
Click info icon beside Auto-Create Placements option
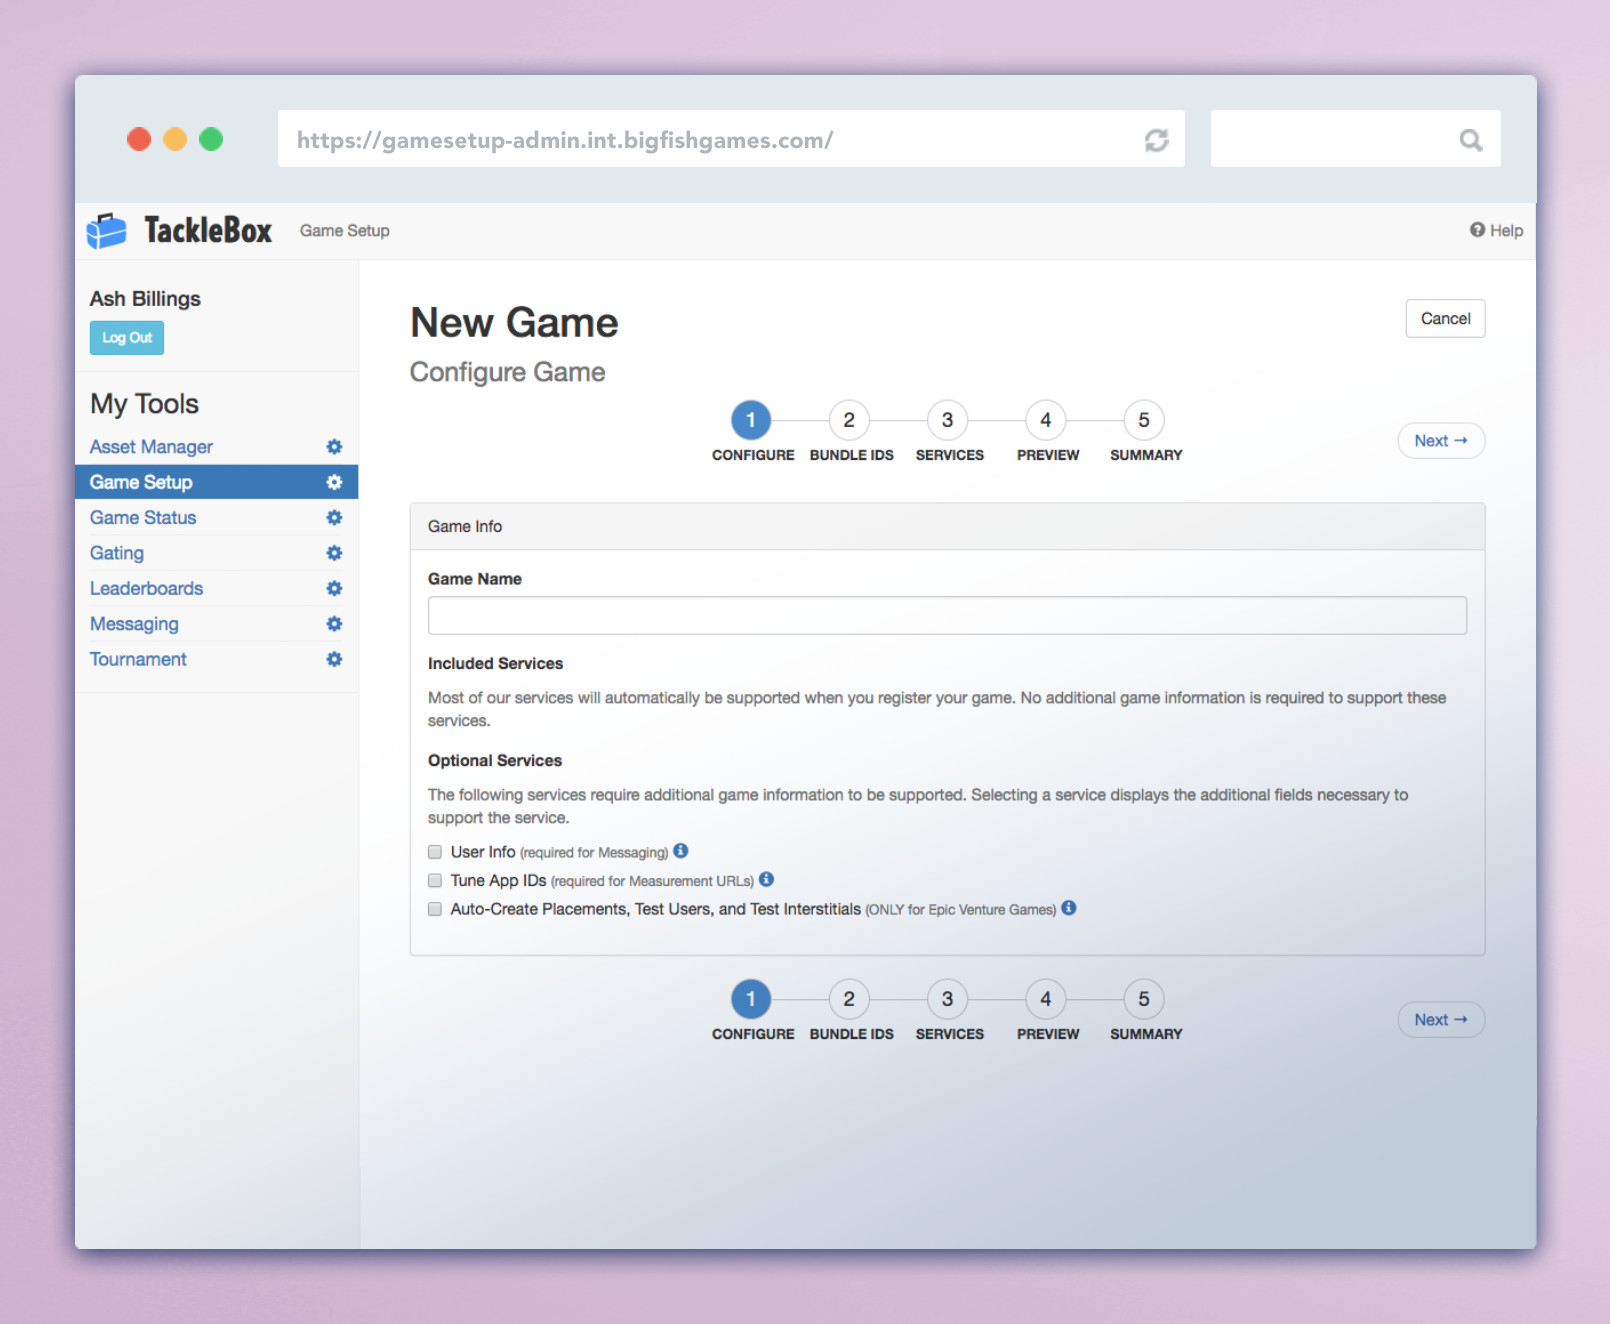(1069, 908)
